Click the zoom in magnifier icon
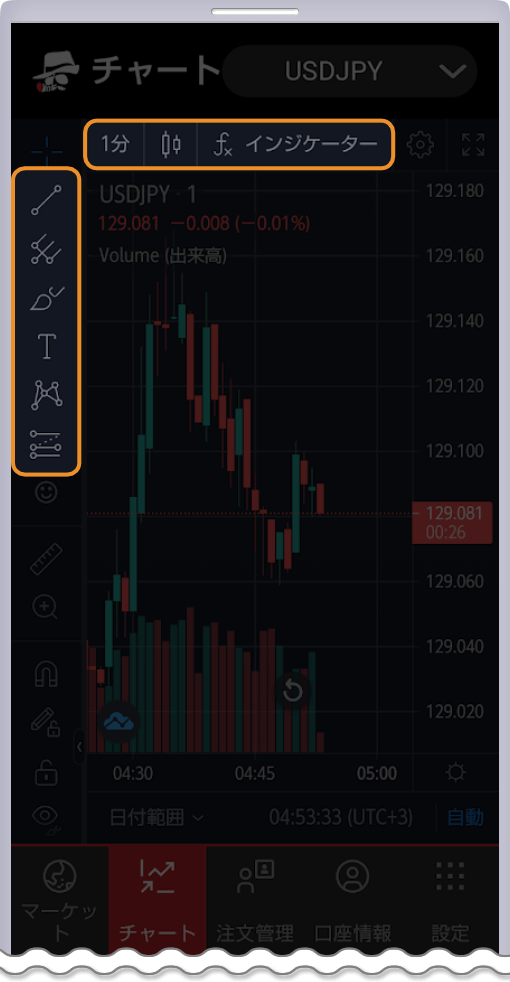The image size is (510, 982). 46,607
